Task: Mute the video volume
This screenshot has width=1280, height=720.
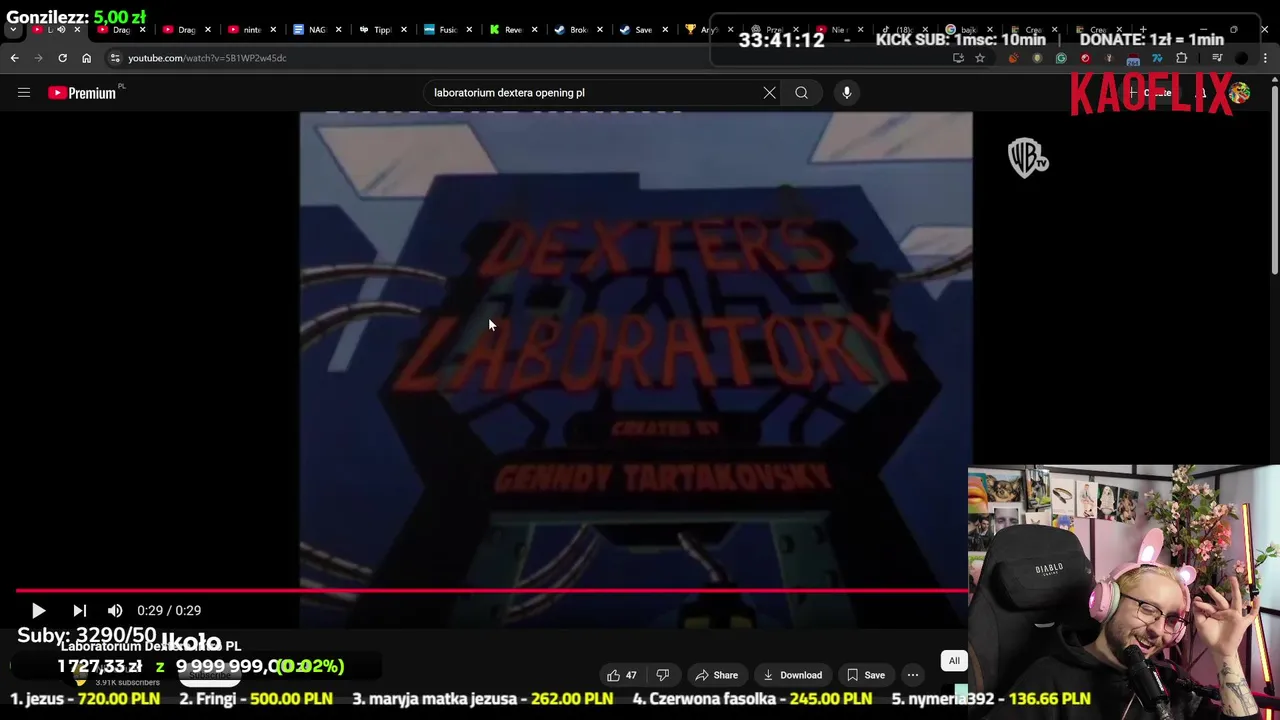Action: click(x=115, y=610)
